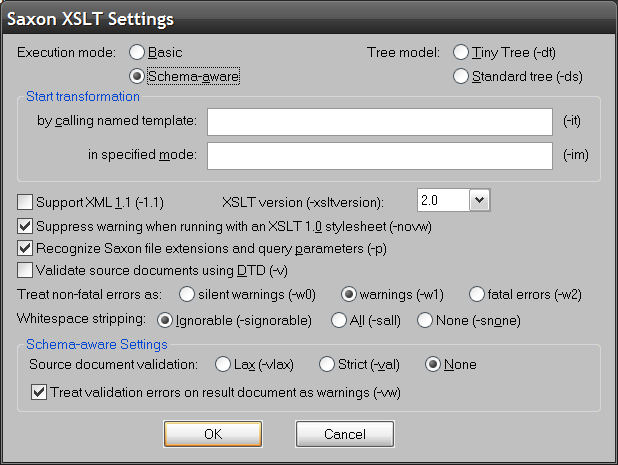Select the Basic execution mode

(137, 52)
